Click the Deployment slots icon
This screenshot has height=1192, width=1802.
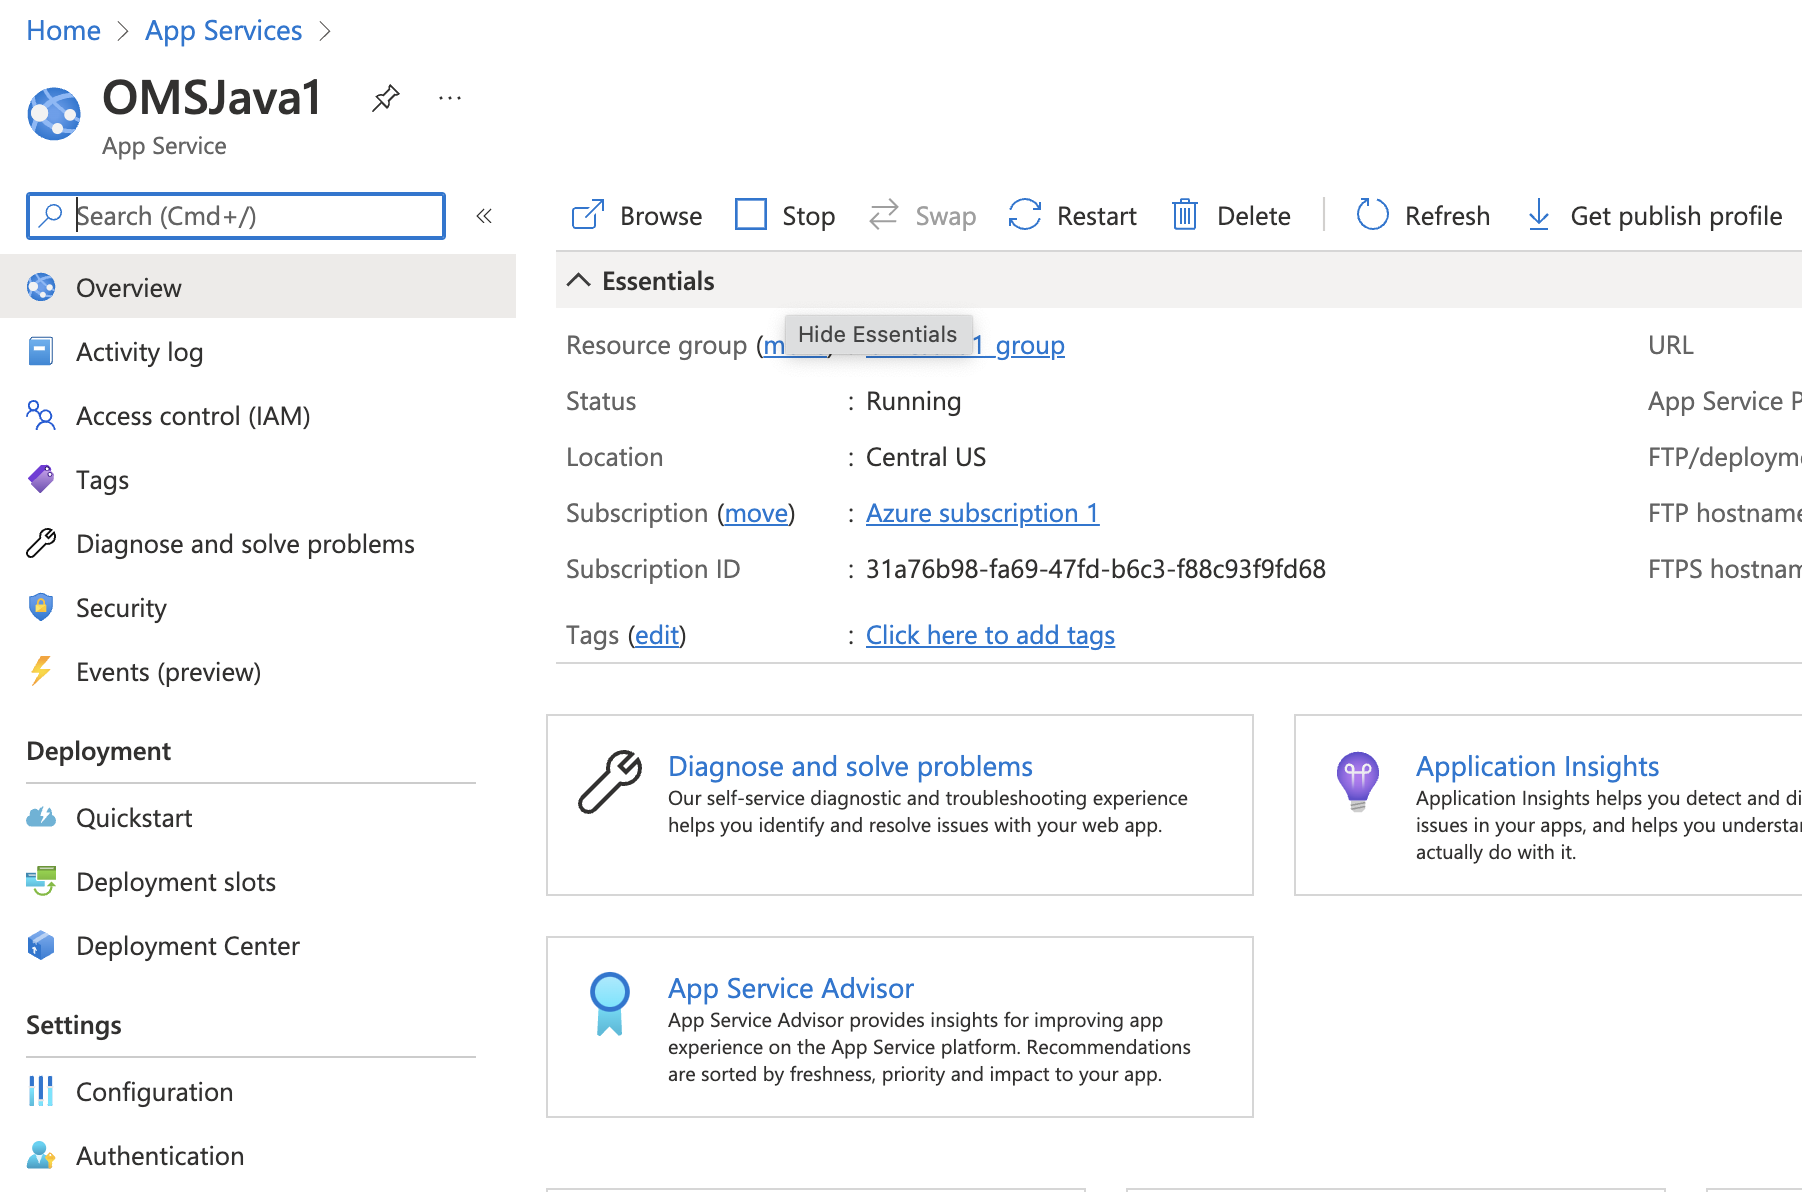point(41,881)
